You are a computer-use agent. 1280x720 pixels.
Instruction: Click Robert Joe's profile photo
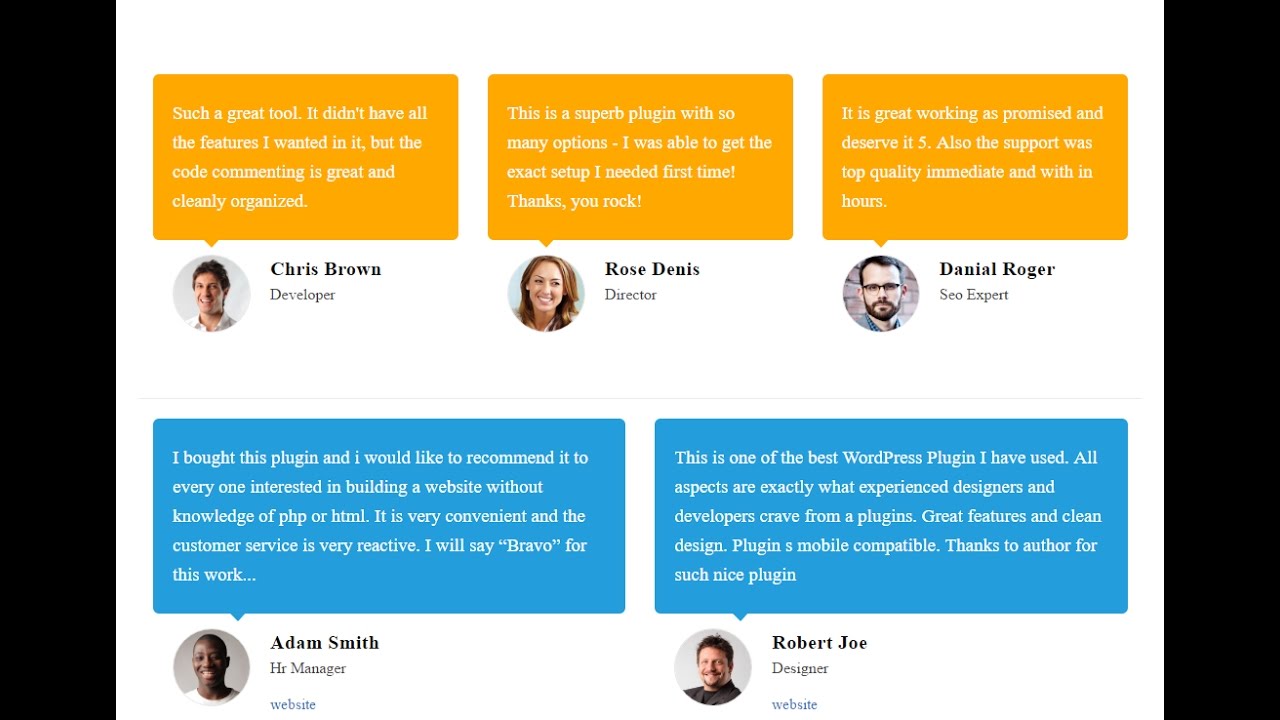713,667
